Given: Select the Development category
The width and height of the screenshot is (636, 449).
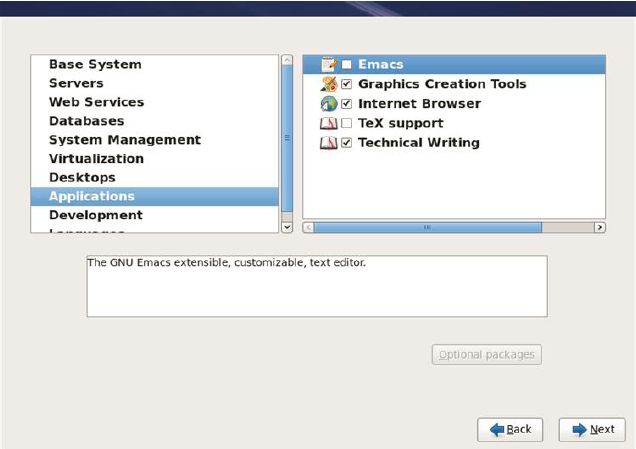Looking at the screenshot, I should (155, 215).
